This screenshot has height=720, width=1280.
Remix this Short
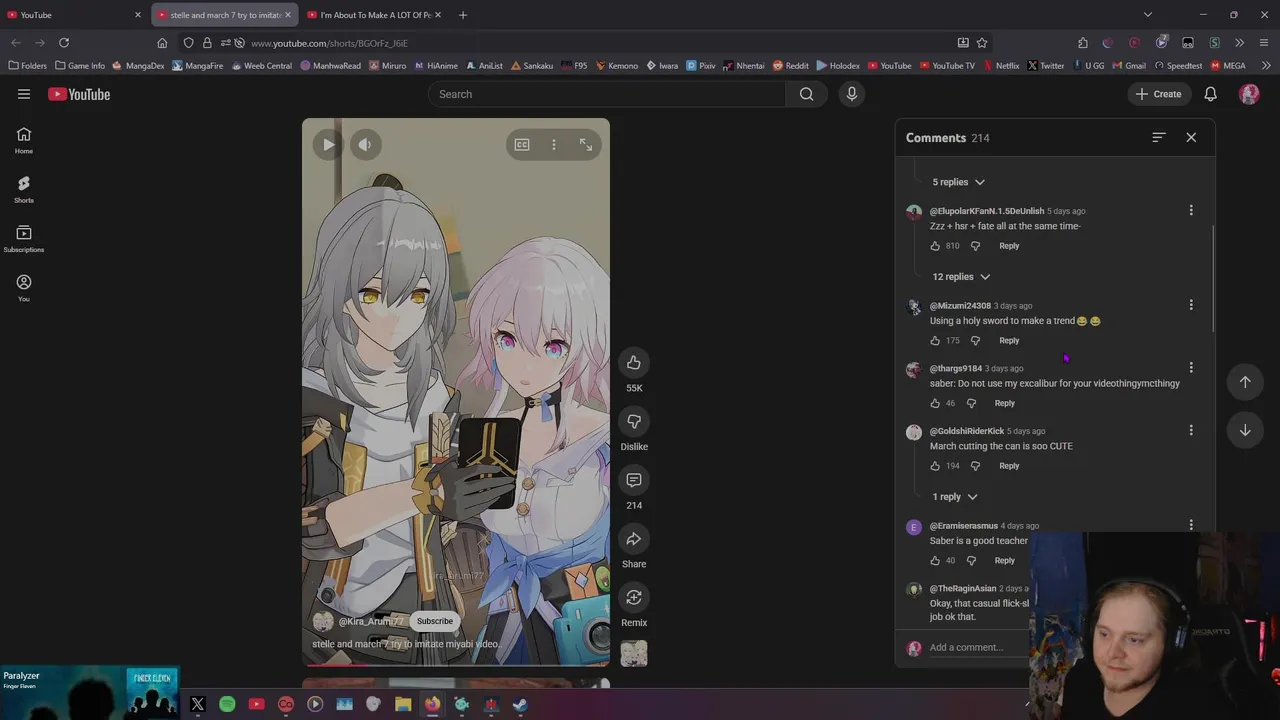[634, 597]
